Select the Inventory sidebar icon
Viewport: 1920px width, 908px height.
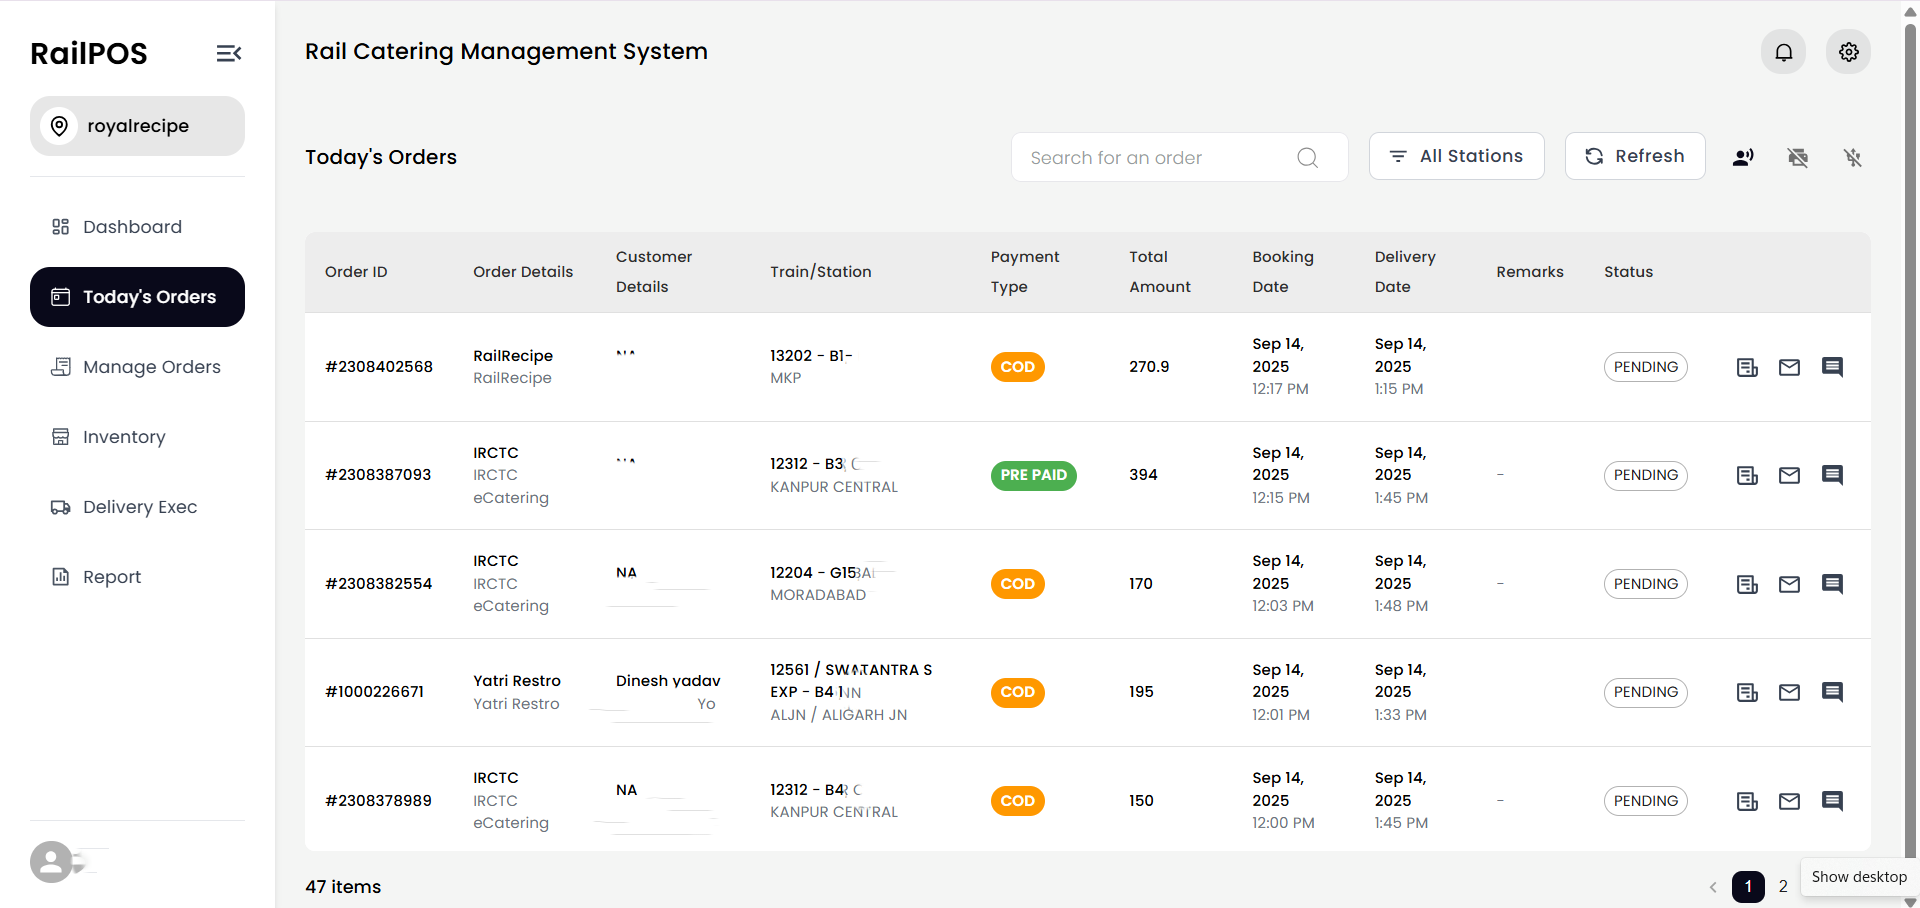click(60, 436)
